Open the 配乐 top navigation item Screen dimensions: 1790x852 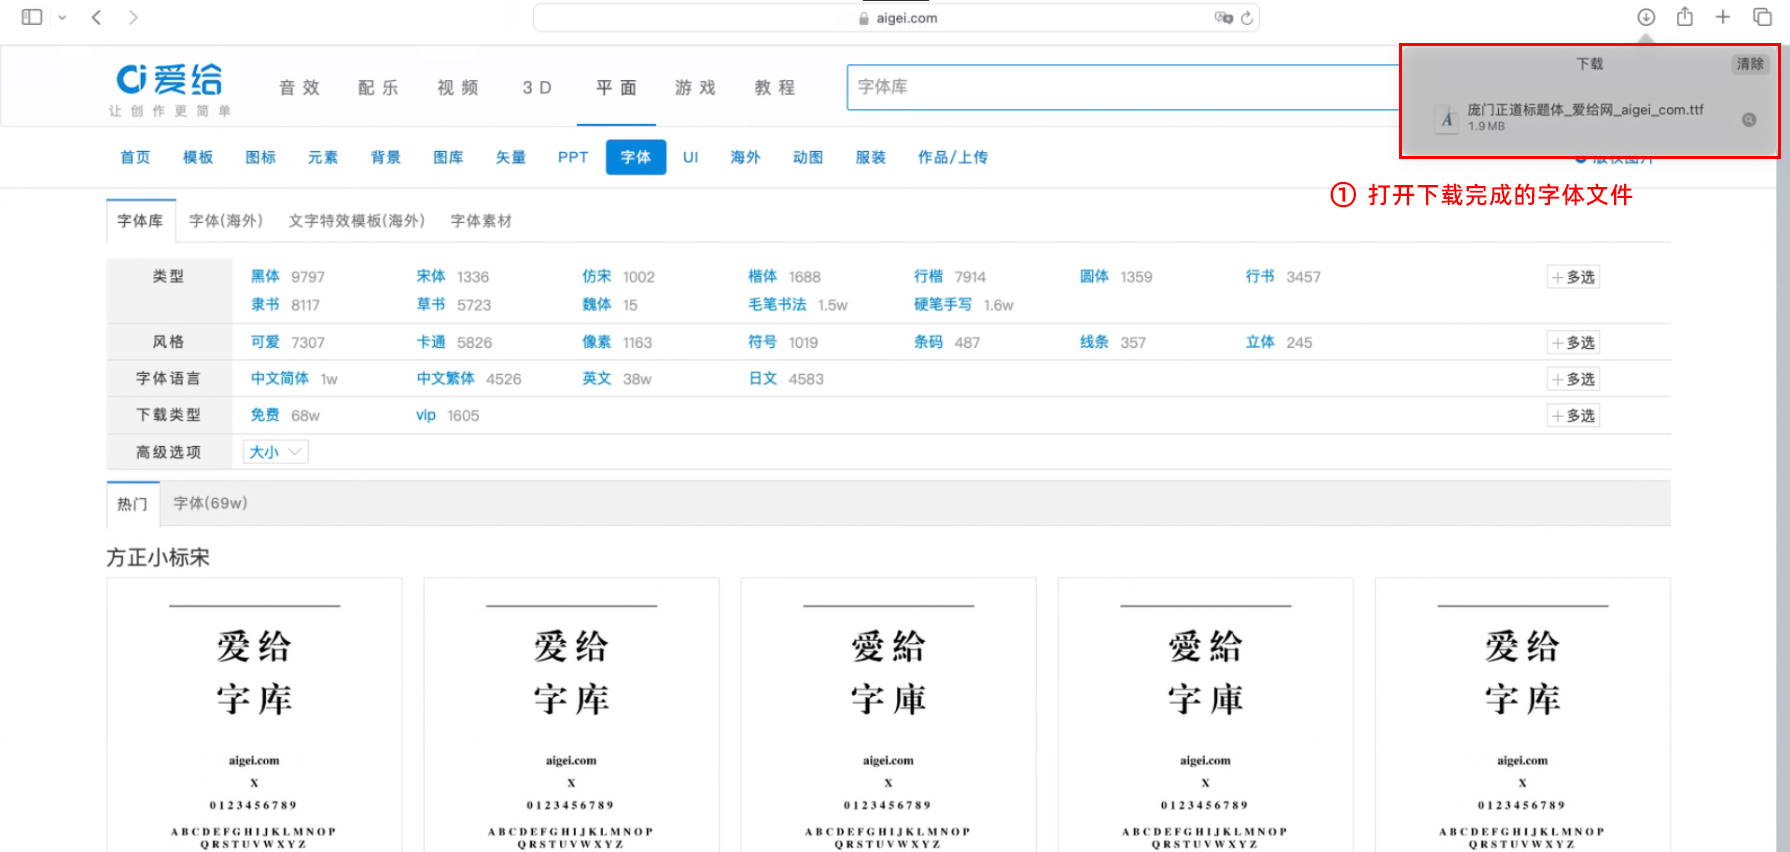(378, 88)
